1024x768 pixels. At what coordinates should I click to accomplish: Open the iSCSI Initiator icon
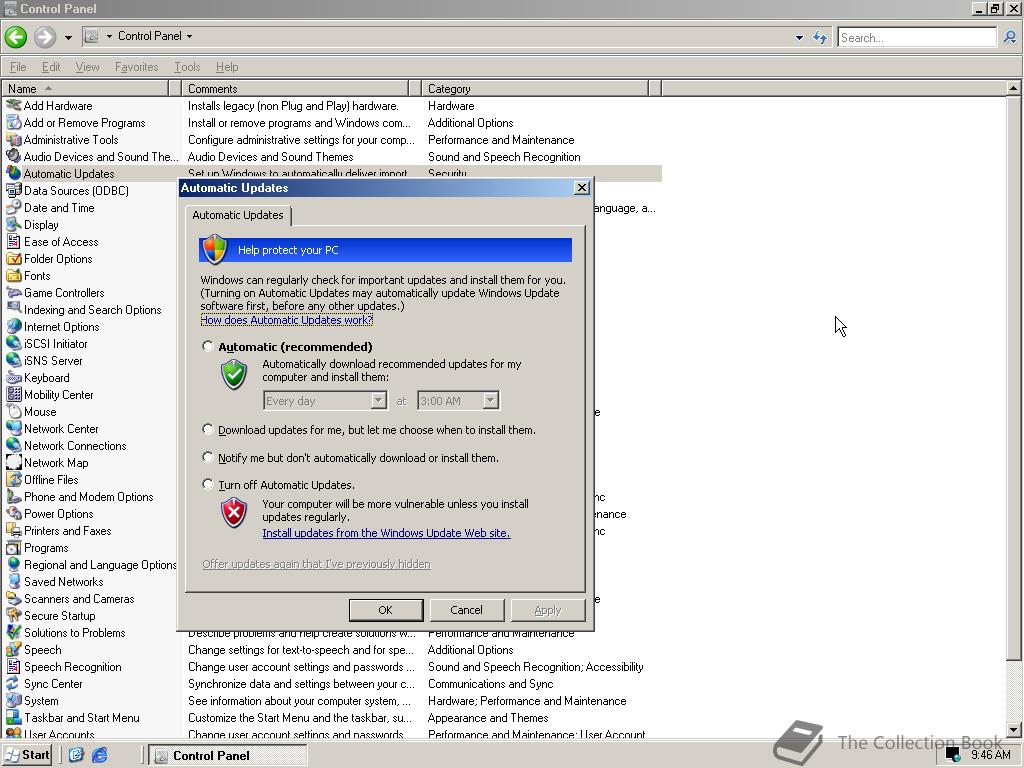(14, 344)
